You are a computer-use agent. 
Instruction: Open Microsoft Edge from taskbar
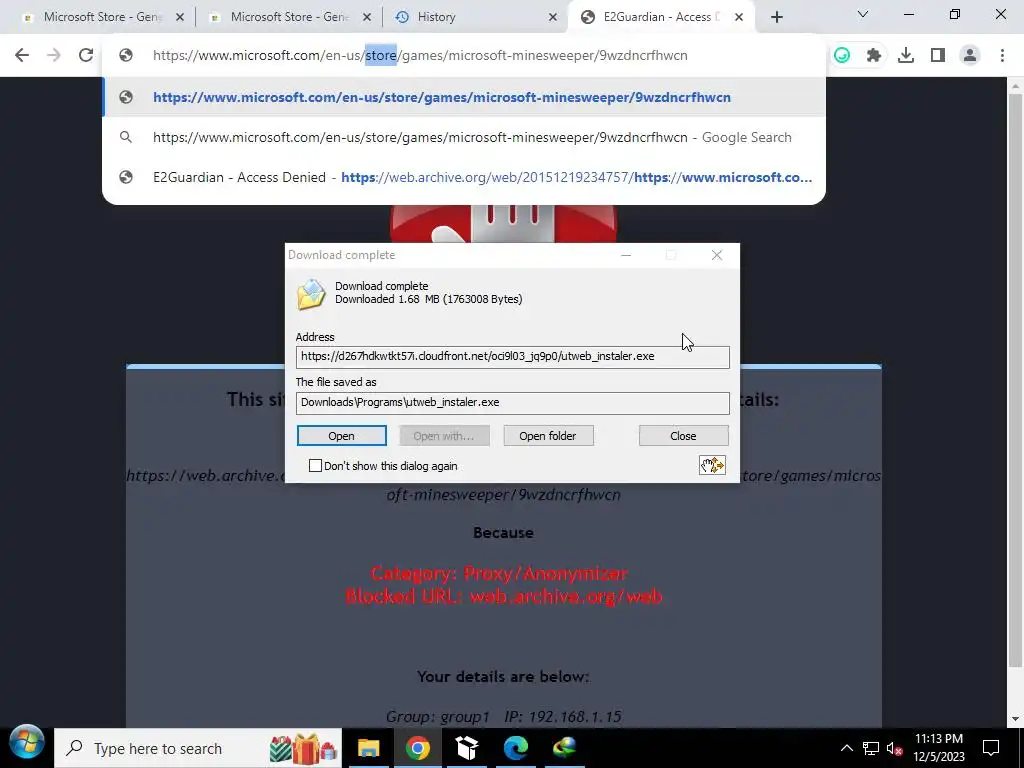pos(515,748)
